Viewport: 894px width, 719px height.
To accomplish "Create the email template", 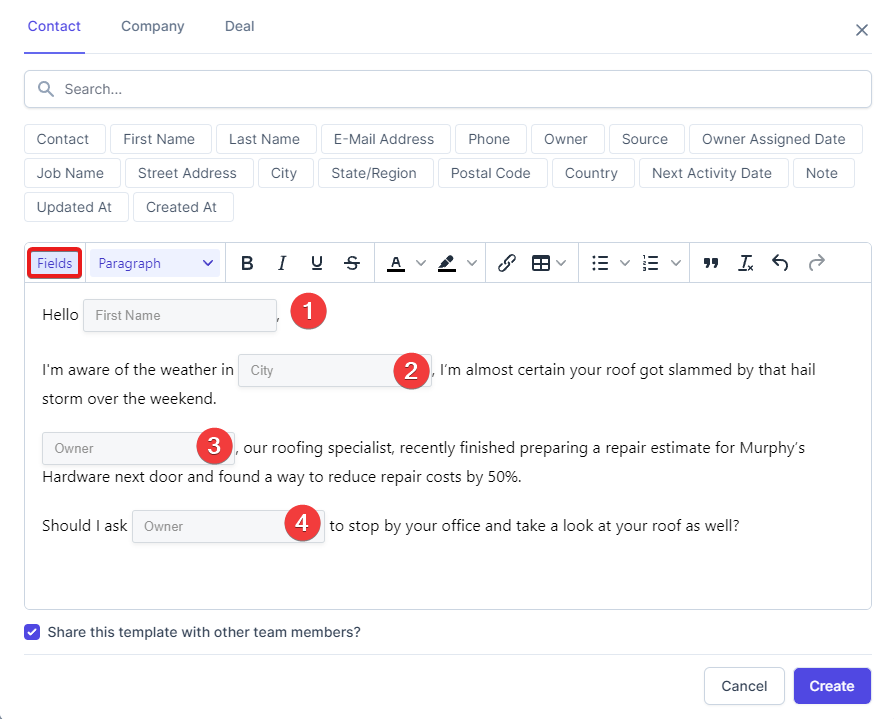I will tap(832, 686).
